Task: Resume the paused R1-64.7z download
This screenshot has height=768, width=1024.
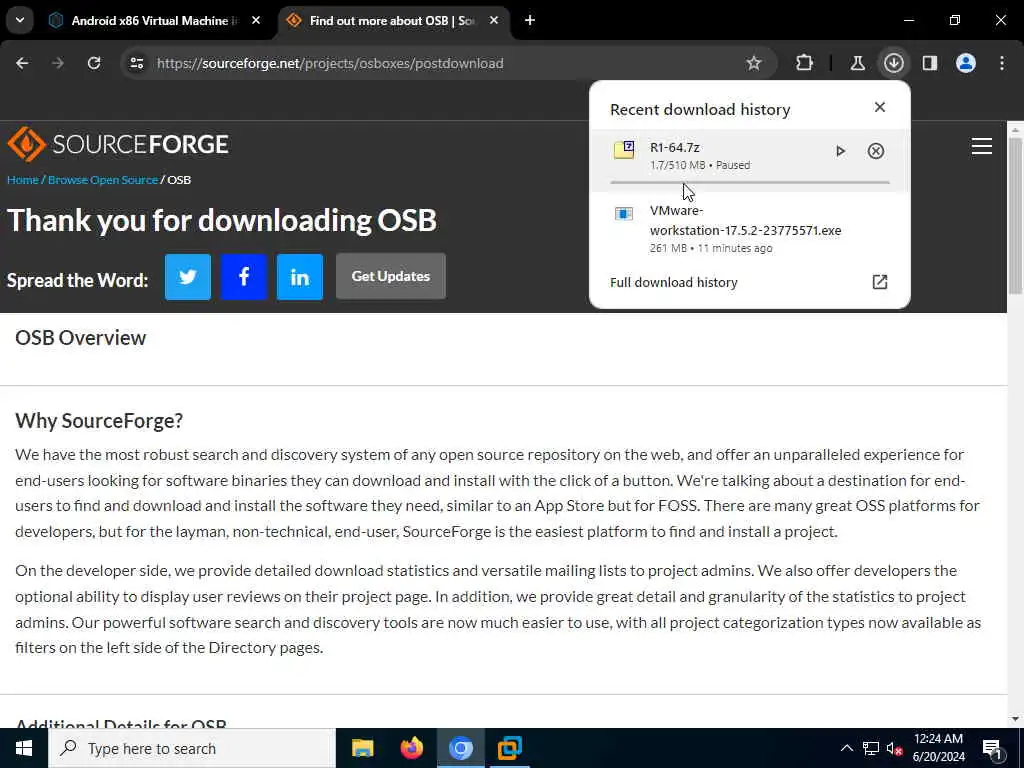Action: 840,152
